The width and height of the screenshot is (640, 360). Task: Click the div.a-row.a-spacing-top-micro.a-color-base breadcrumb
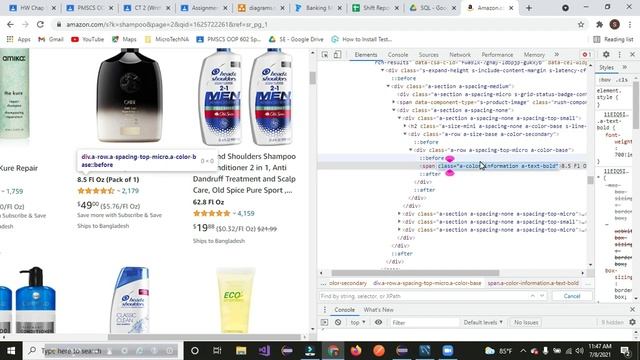coord(427,283)
